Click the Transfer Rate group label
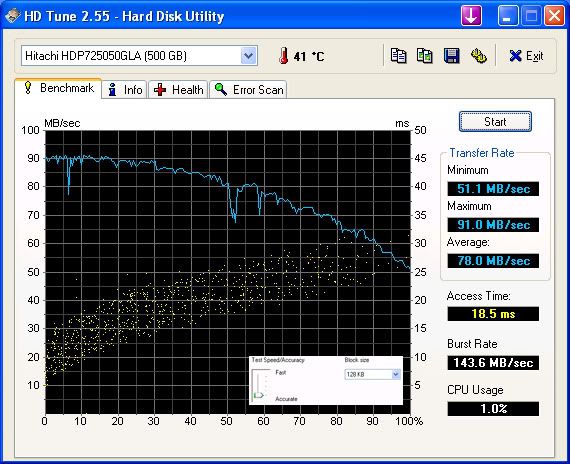 click(482, 153)
